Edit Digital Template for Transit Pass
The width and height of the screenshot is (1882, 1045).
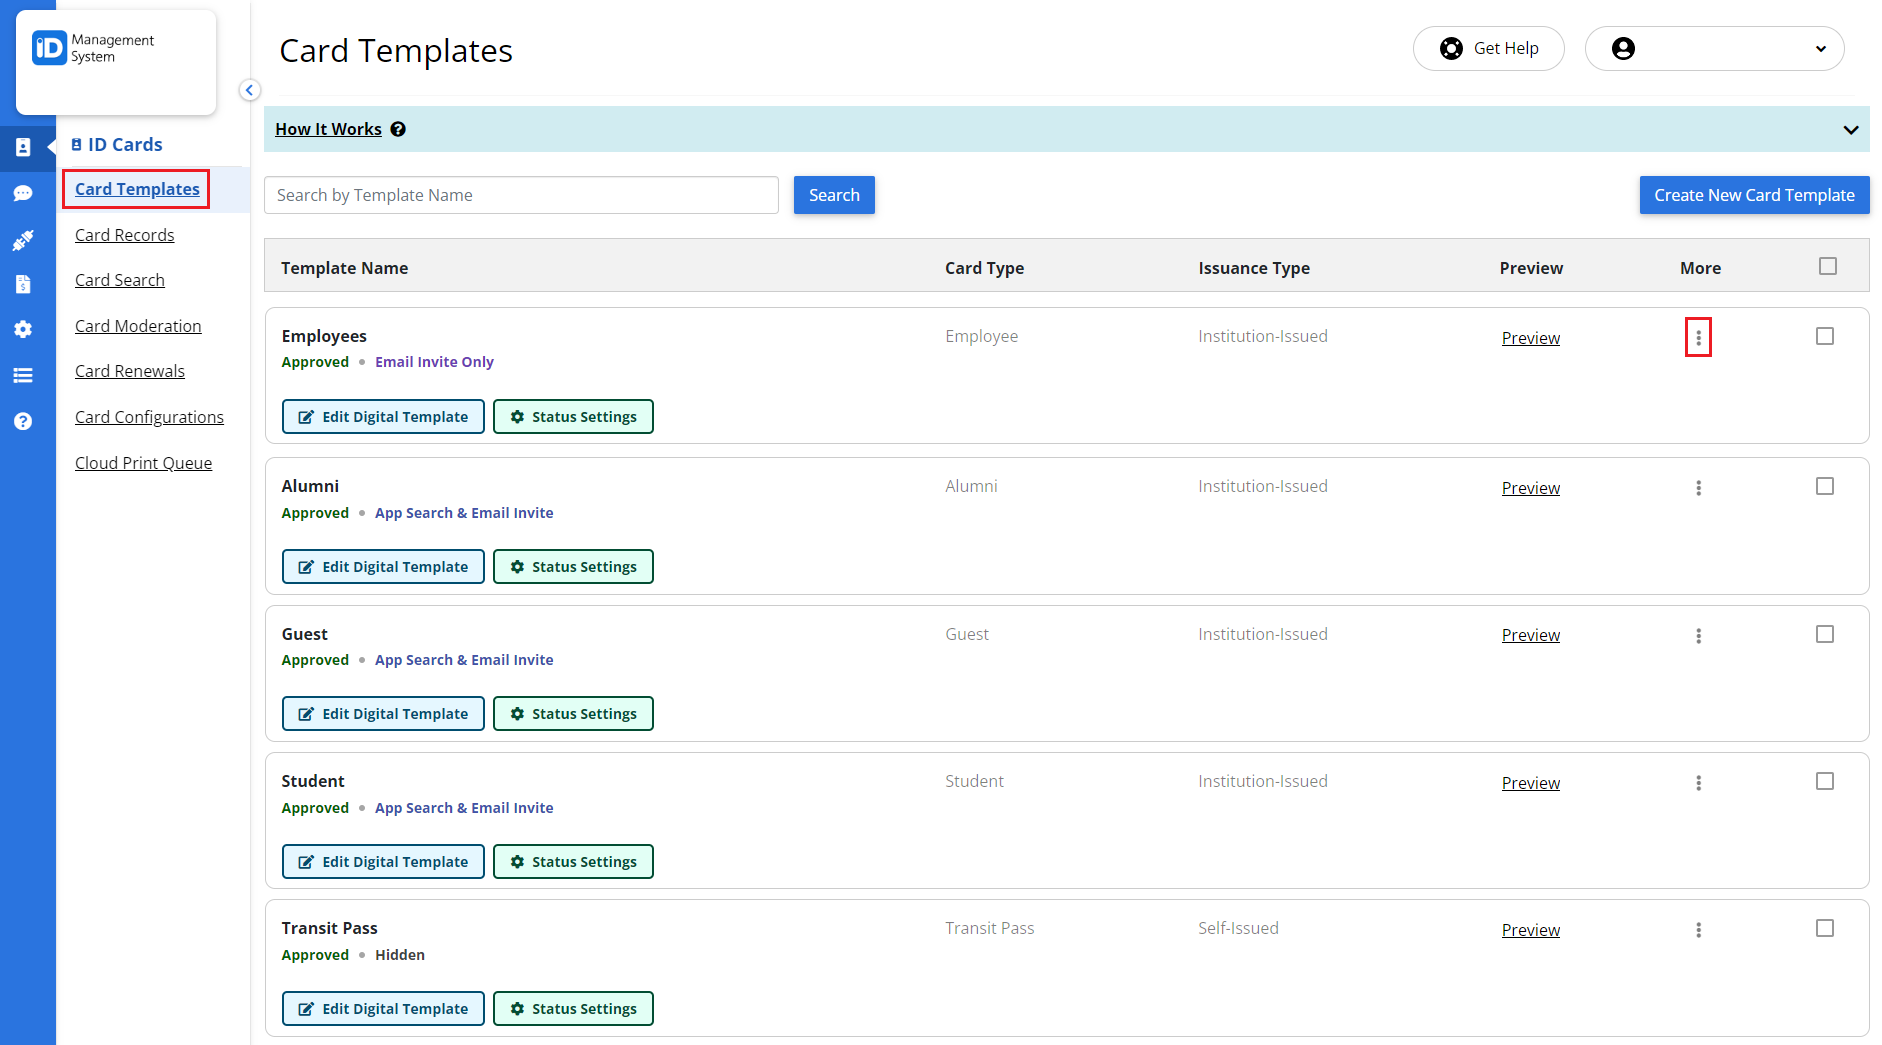click(x=383, y=1009)
